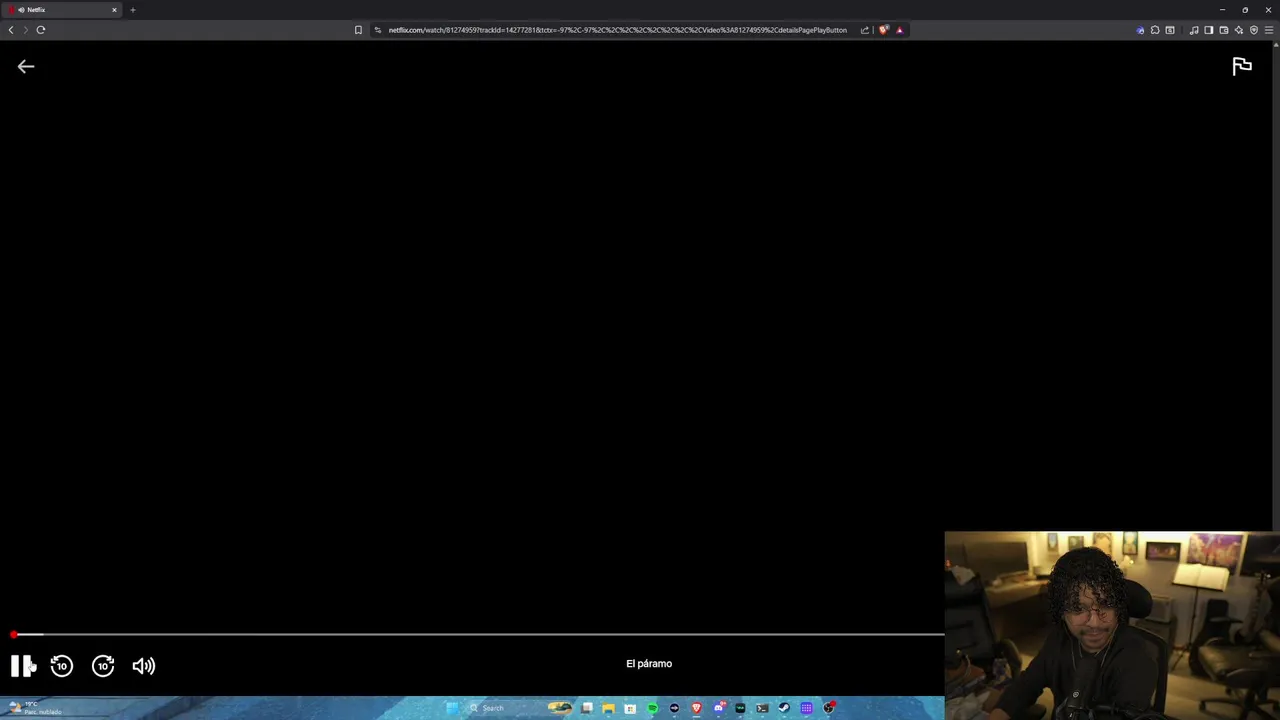Open the weather widget on the taskbar
The image size is (1280, 720).
coord(35,708)
